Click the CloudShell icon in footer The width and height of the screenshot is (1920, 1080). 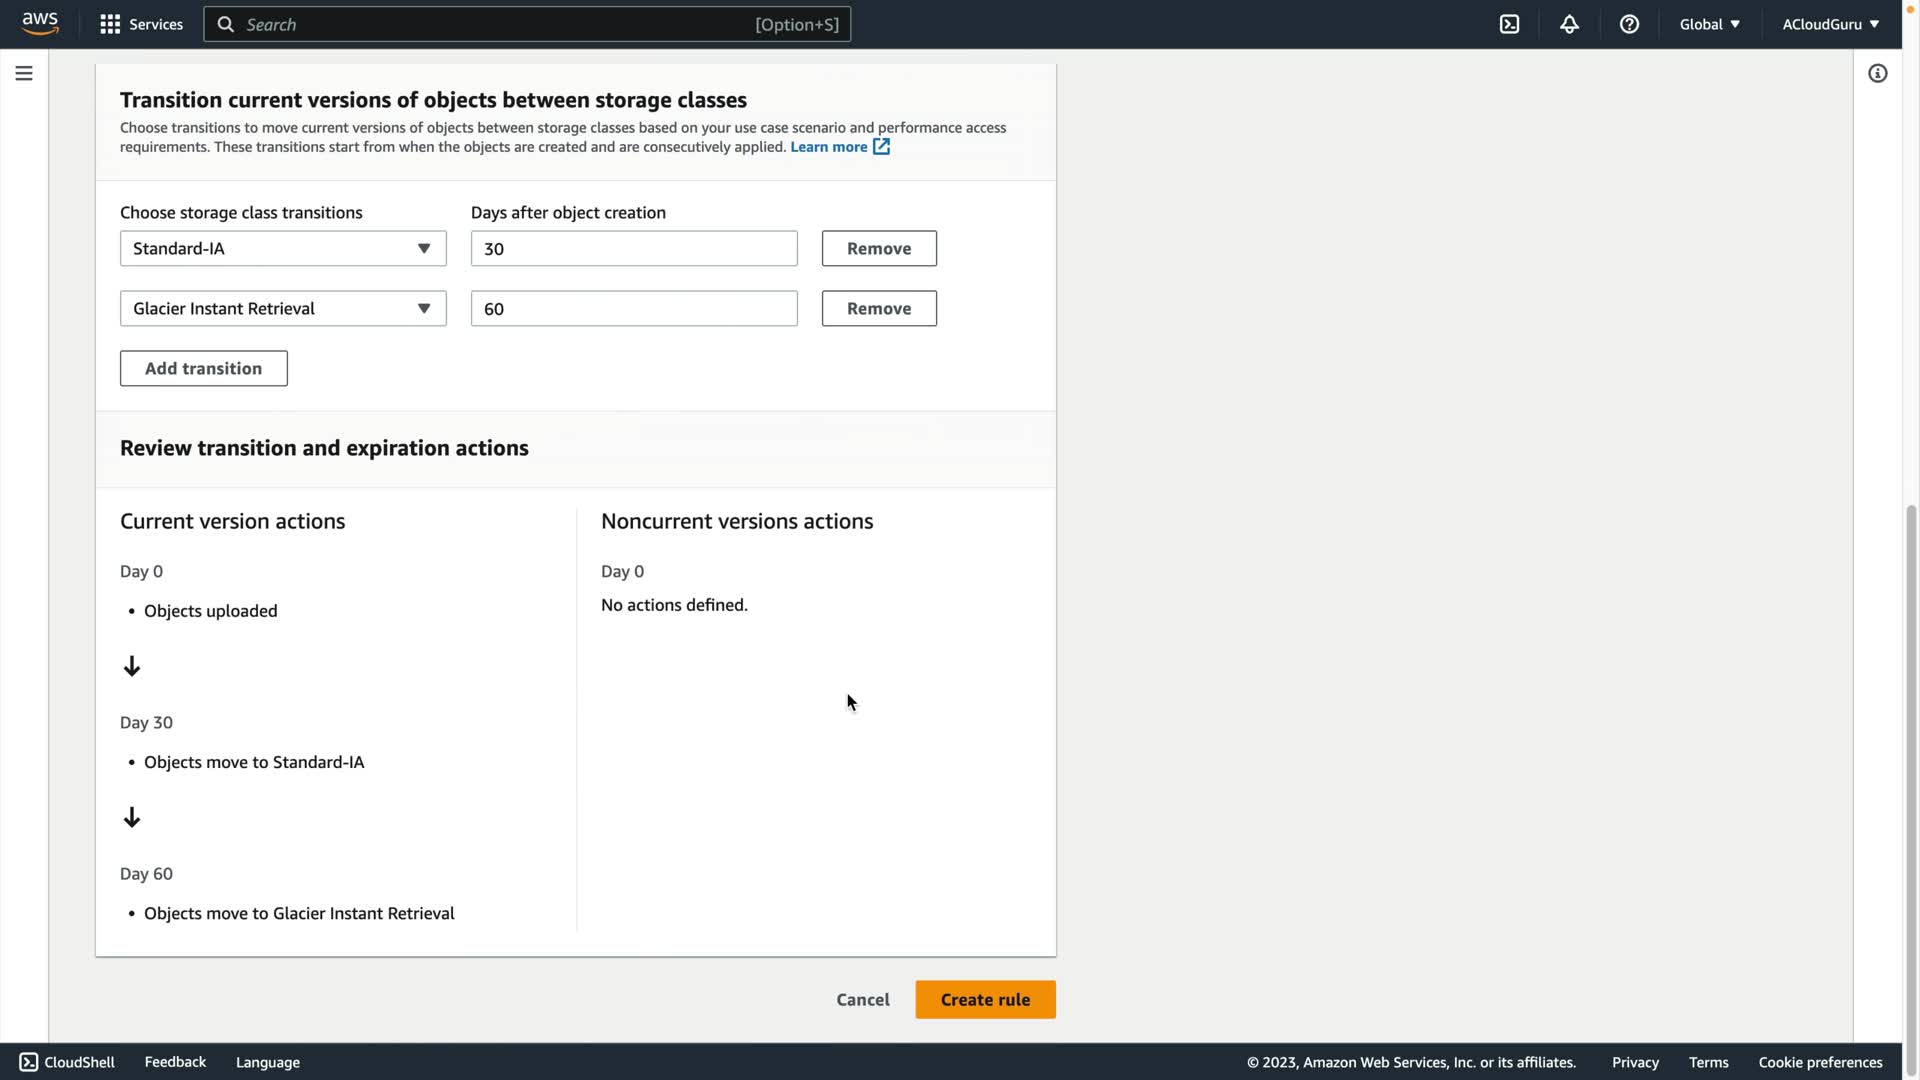(x=29, y=1062)
